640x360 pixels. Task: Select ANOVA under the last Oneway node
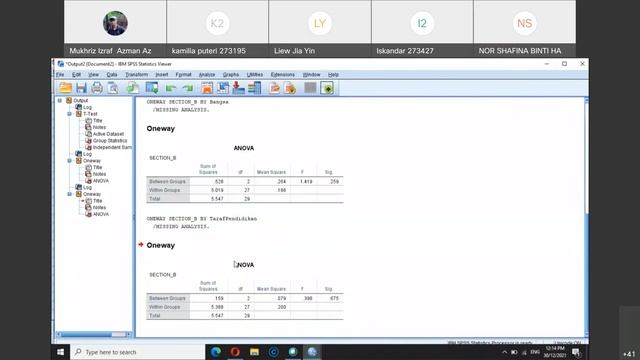coord(100,214)
